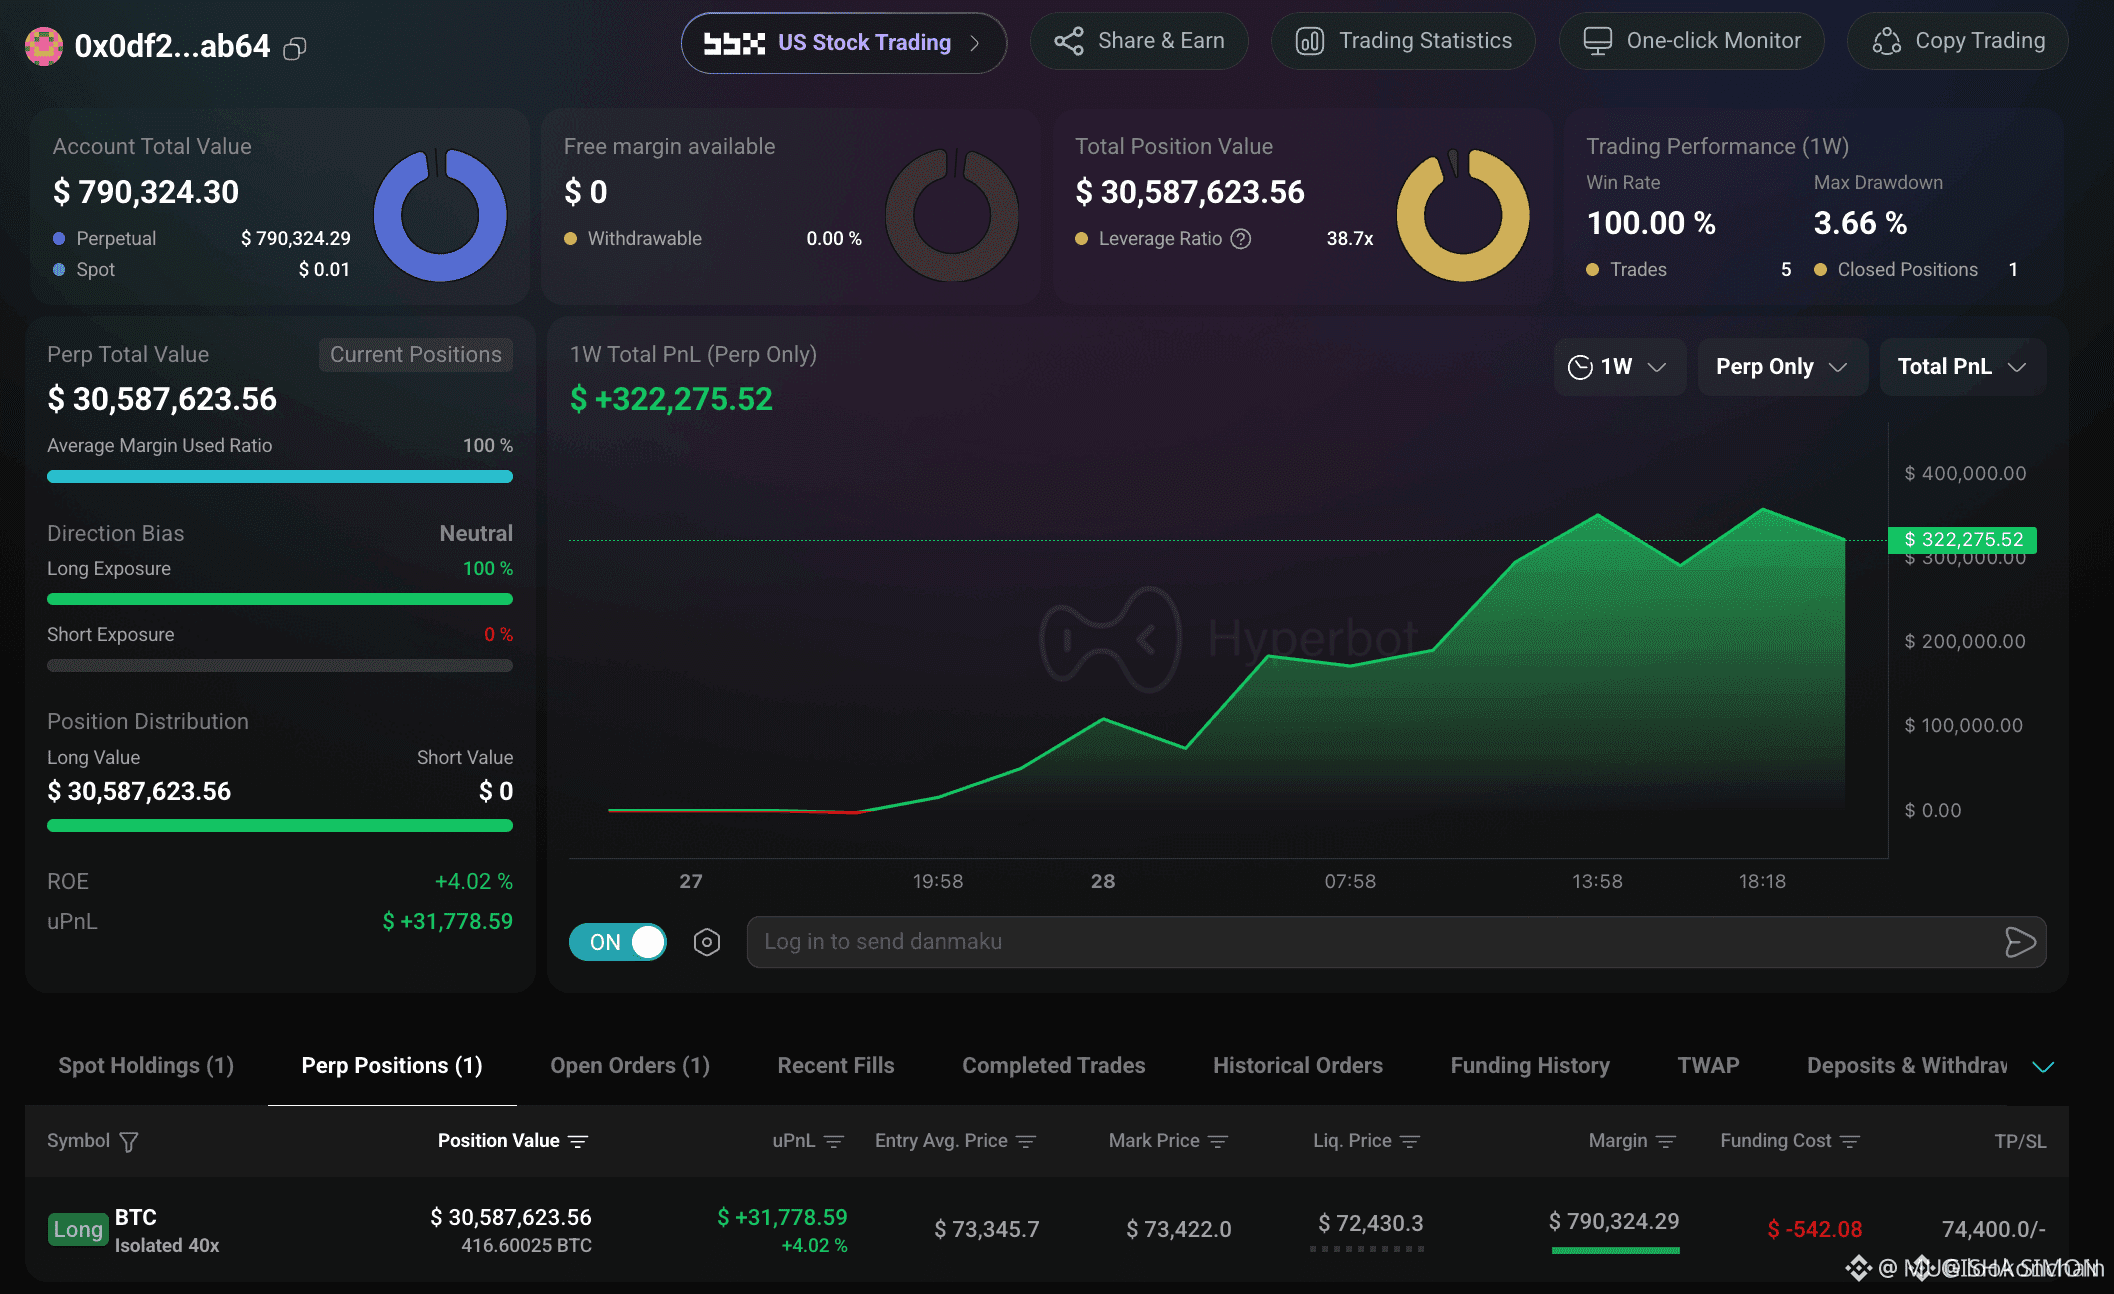Click margin value $ 790,324.29 in table
Screen dimensions: 2114x1294
tap(1614, 1222)
